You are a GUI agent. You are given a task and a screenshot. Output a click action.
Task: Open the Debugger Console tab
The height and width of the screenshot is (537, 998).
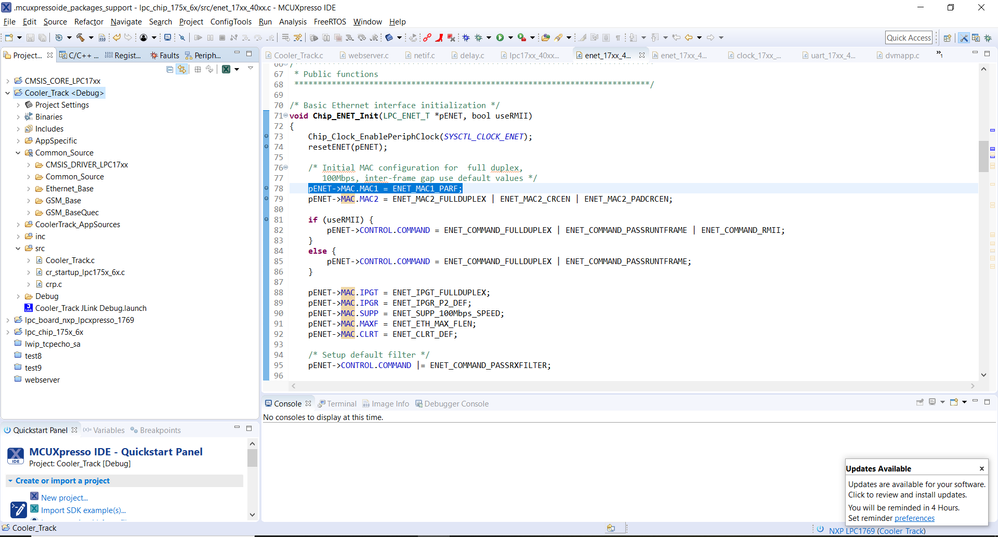[x=451, y=403]
